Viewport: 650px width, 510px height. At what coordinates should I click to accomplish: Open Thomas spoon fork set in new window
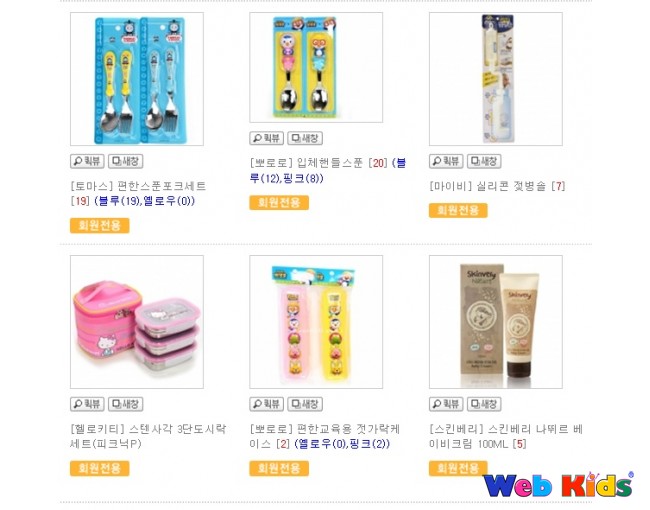tap(126, 161)
